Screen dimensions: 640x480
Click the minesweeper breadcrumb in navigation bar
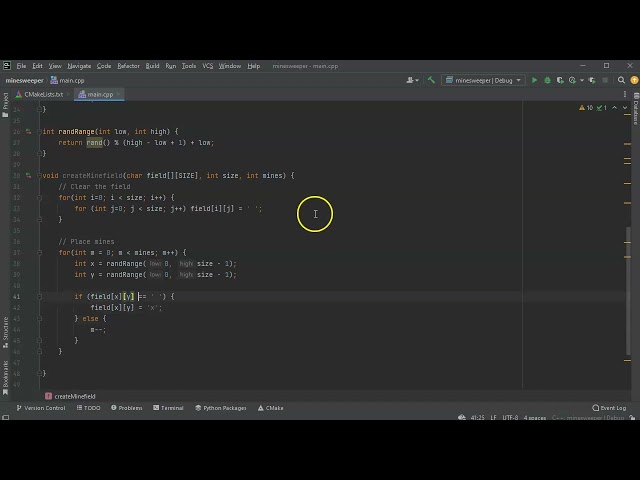(x=24, y=80)
